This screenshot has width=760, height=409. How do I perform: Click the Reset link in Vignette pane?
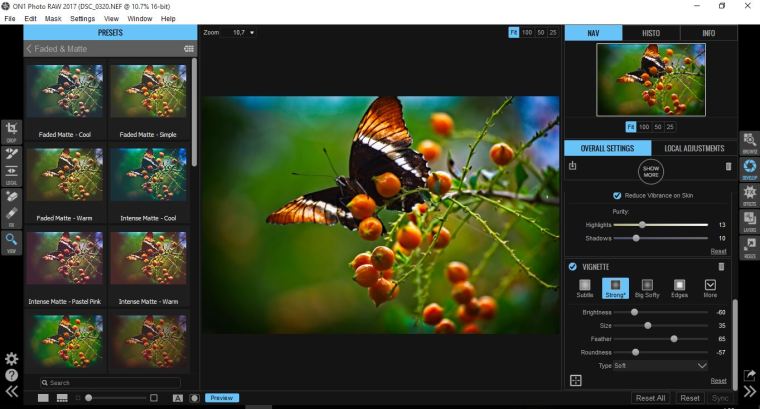[x=718, y=380]
